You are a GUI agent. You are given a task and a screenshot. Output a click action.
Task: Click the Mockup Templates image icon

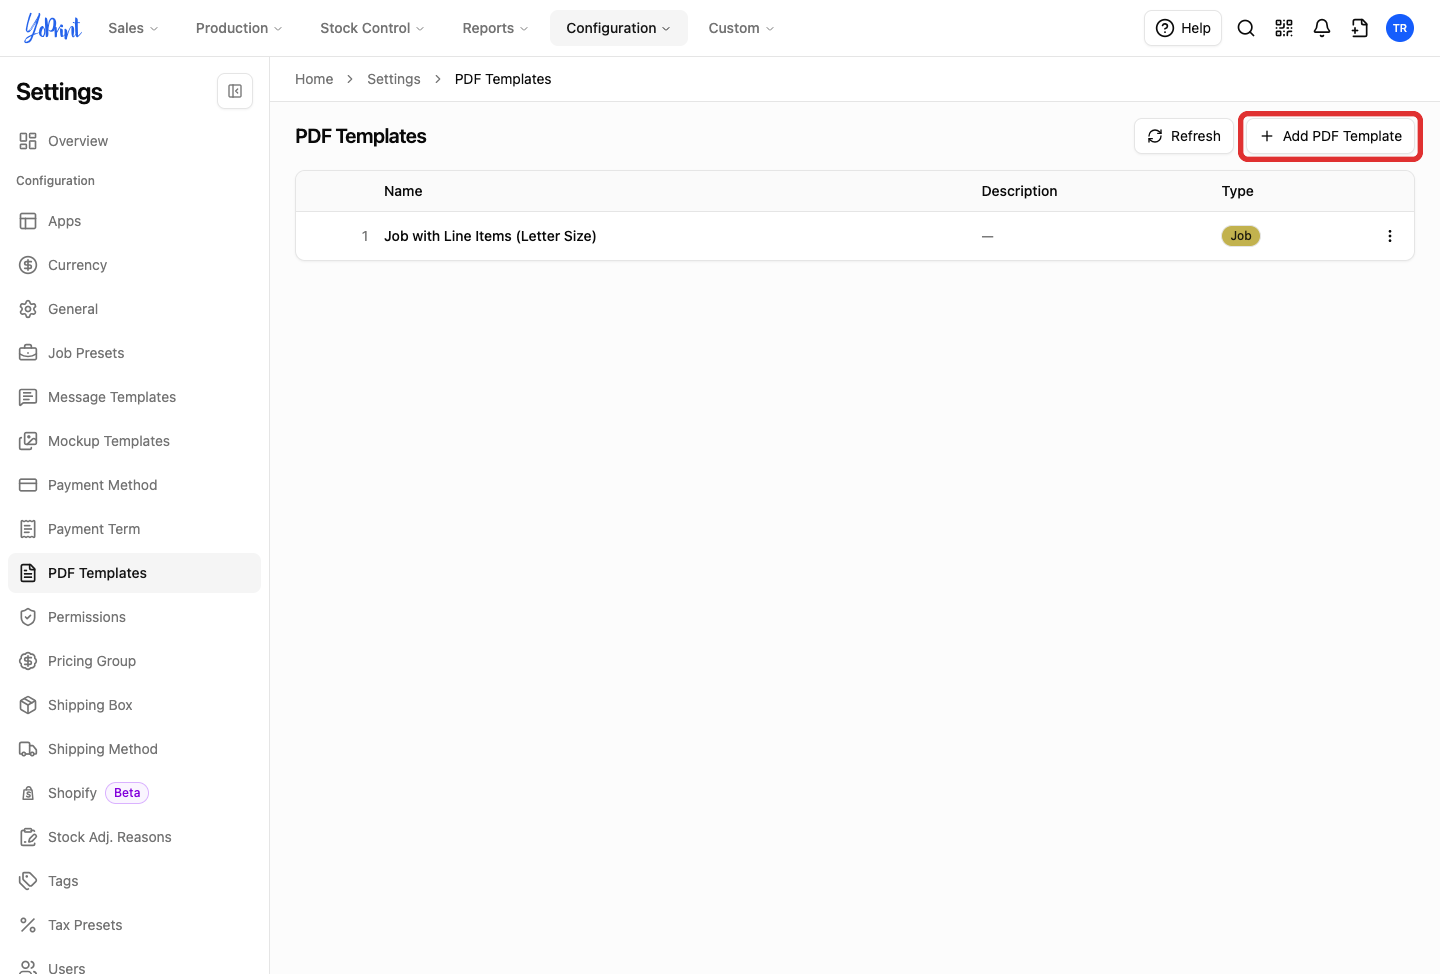pyautogui.click(x=28, y=441)
